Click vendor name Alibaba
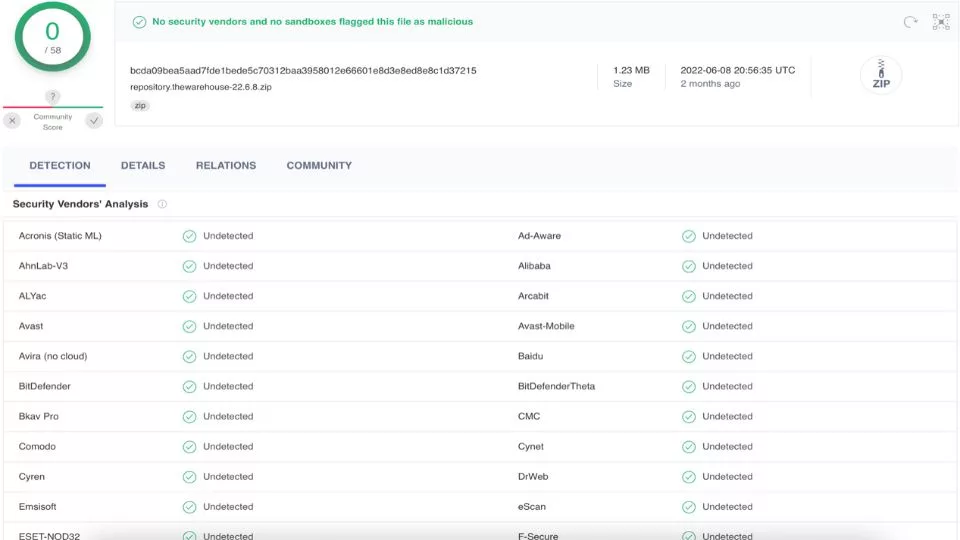The image size is (960, 540). tap(534, 266)
